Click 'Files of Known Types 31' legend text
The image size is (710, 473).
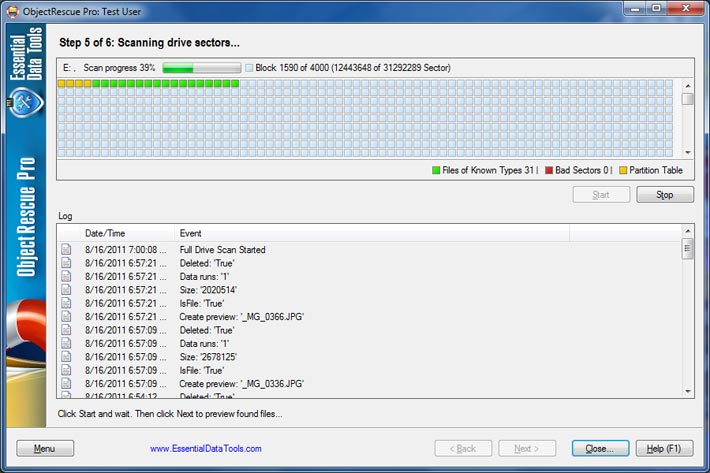click(x=488, y=170)
